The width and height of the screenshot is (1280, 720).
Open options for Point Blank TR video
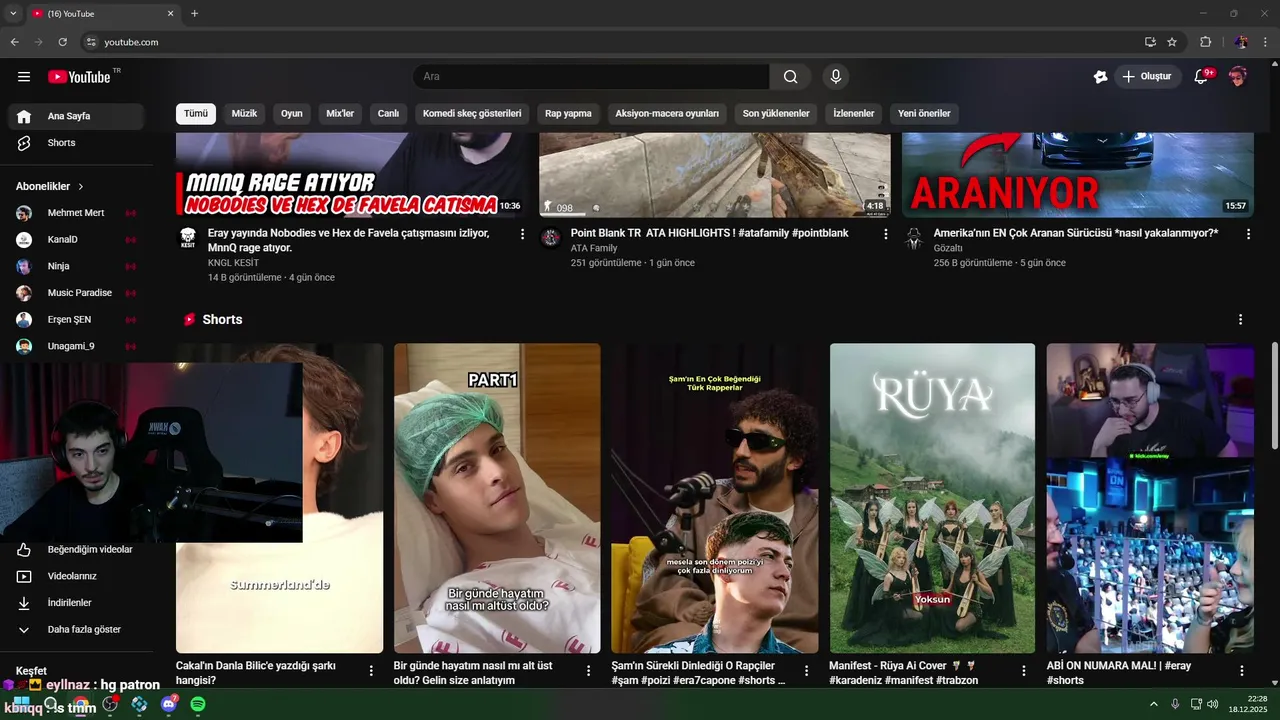click(885, 234)
